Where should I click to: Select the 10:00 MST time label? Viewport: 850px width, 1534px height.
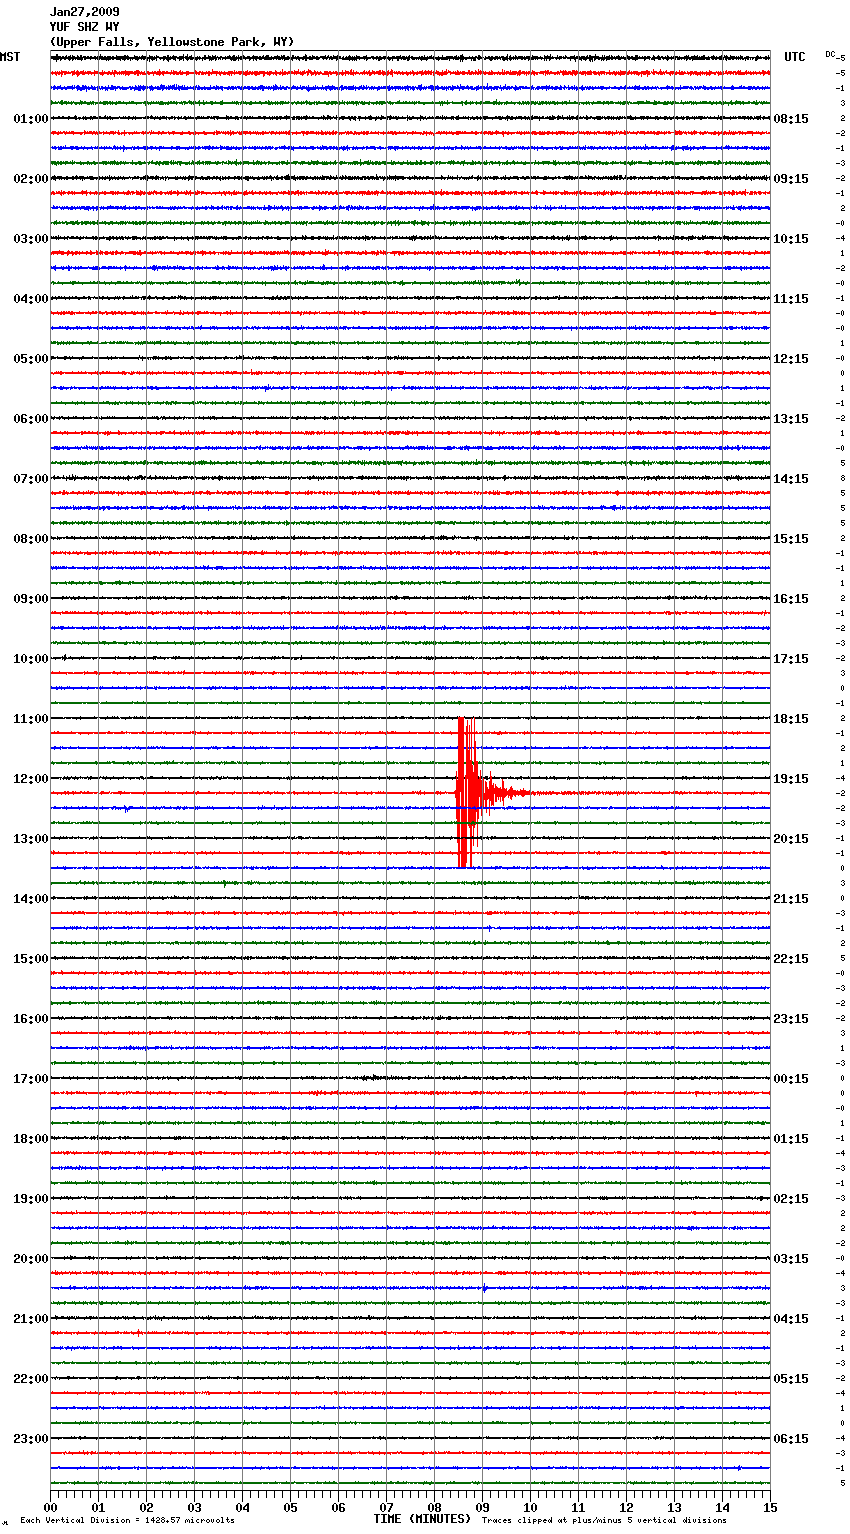(31, 659)
